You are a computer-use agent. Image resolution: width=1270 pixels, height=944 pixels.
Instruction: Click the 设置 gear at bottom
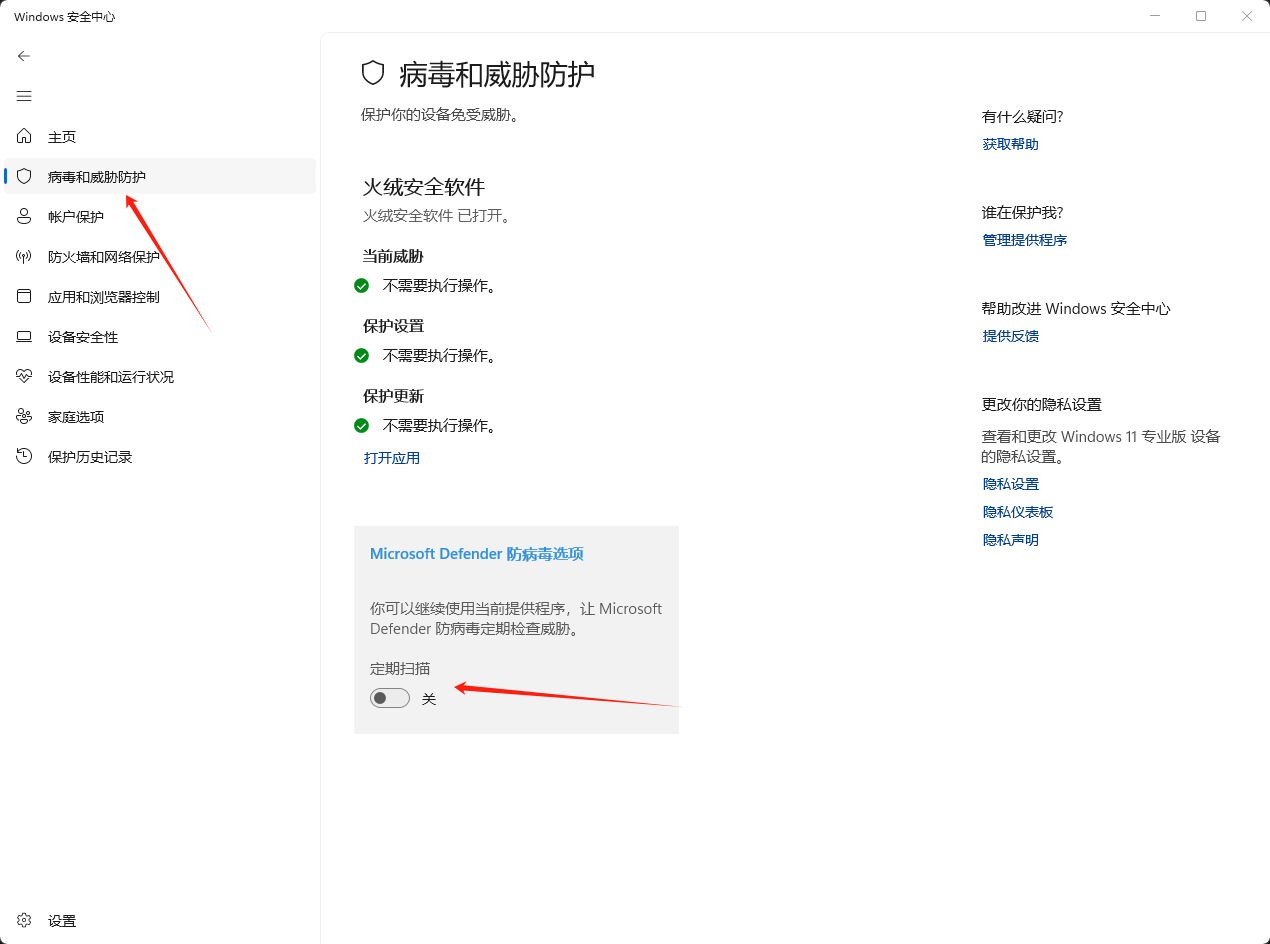(24, 920)
